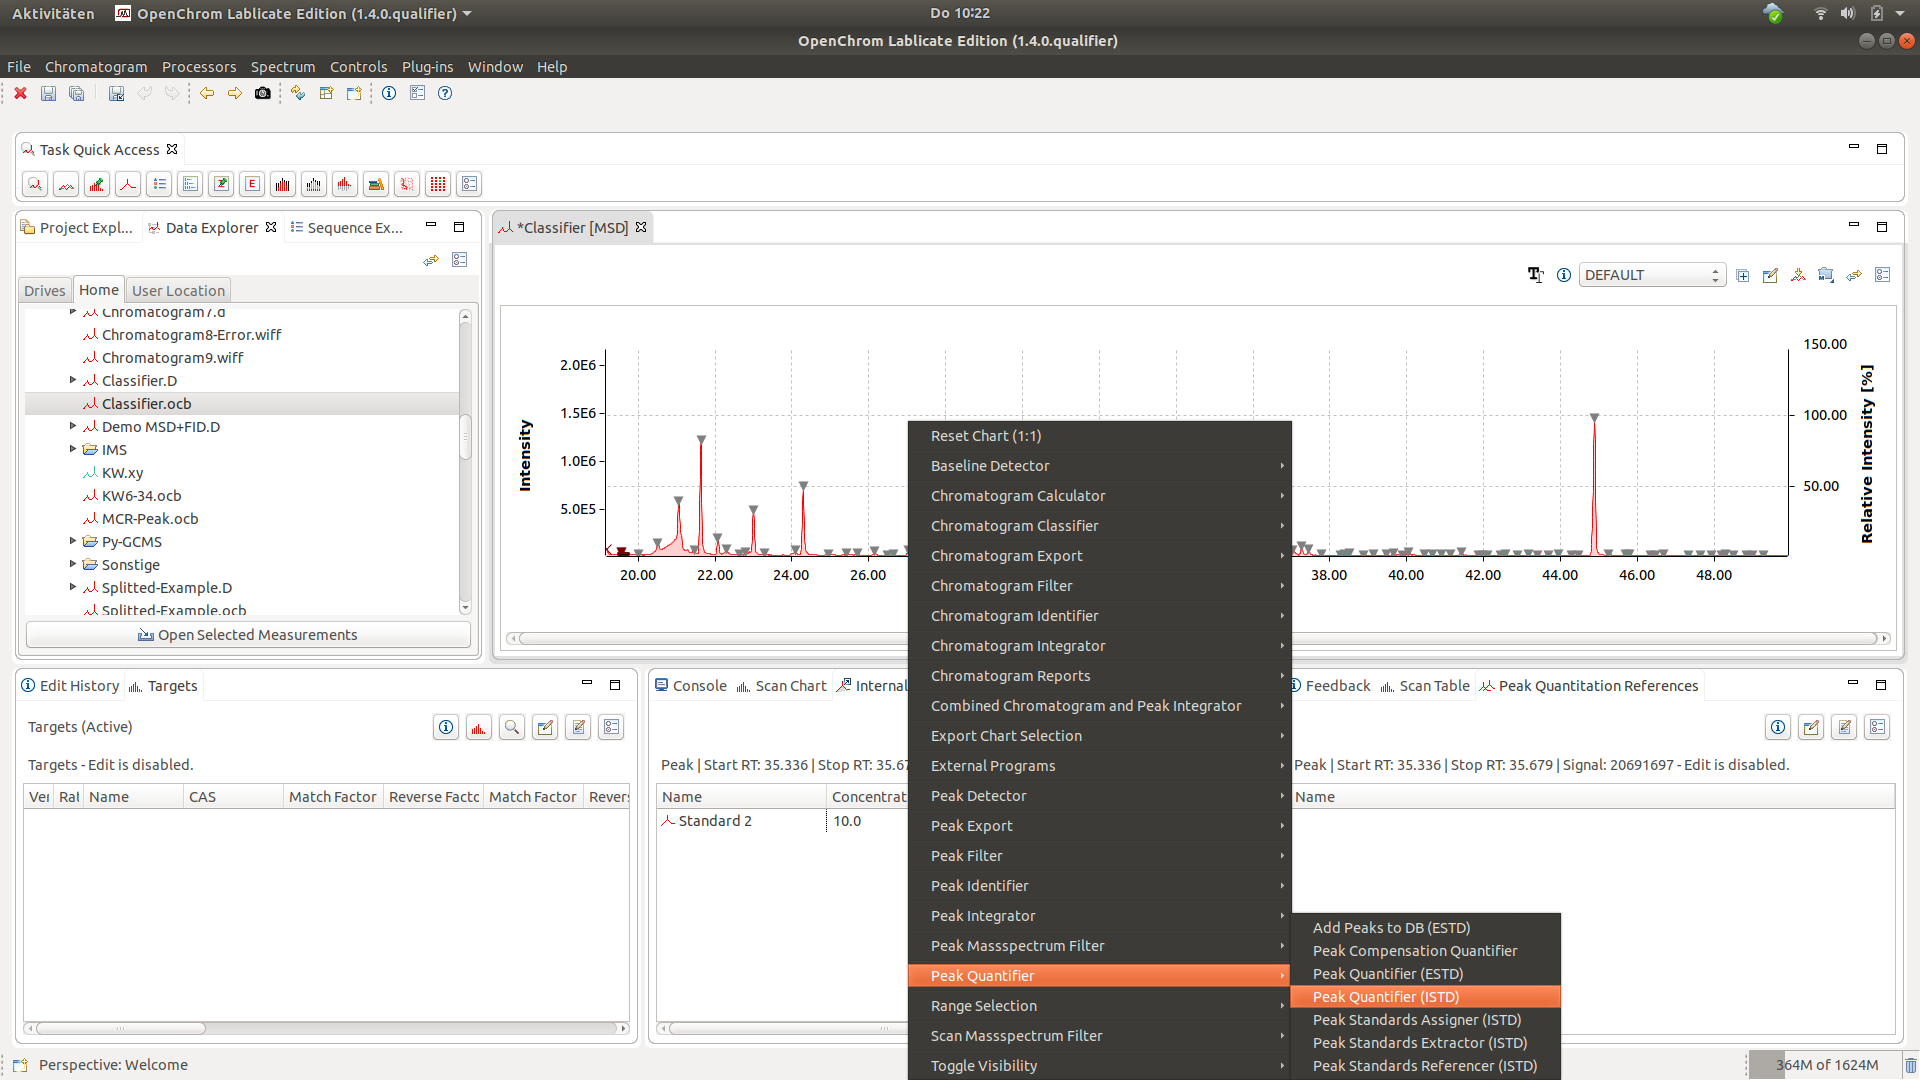Click the yellow forward arrow in toolbar
This screenshot has width=1920, height=1080.
click(x=235, y=93)
